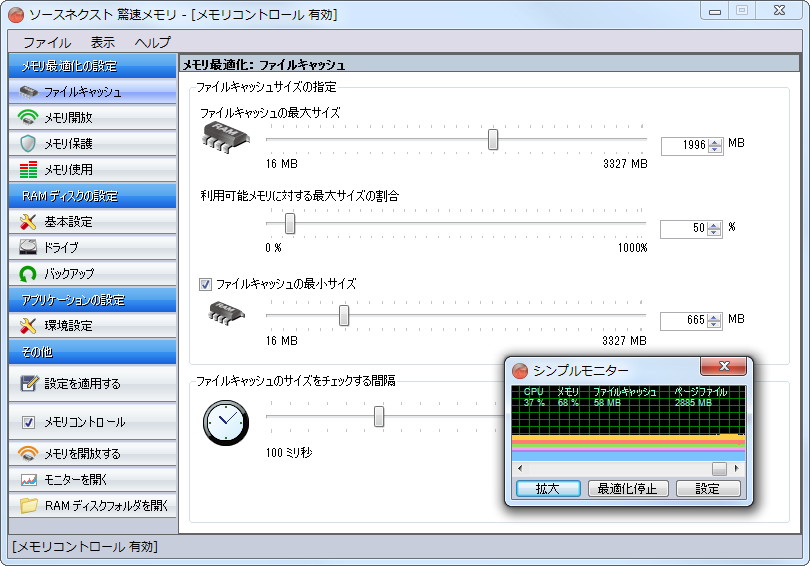Click the メモリ使用 bar meter icon

(28, 169)
